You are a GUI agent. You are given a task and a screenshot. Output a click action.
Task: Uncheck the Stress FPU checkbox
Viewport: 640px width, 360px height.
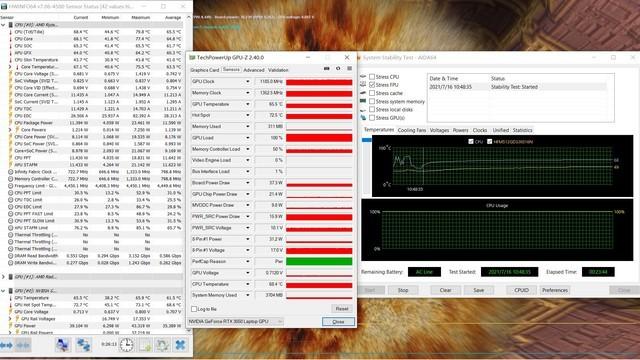coord(372,85)
